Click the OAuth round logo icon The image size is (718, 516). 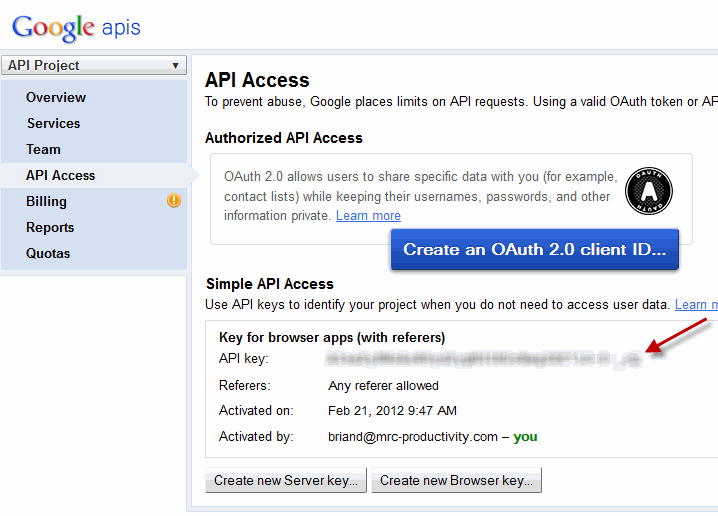(649, 191)
